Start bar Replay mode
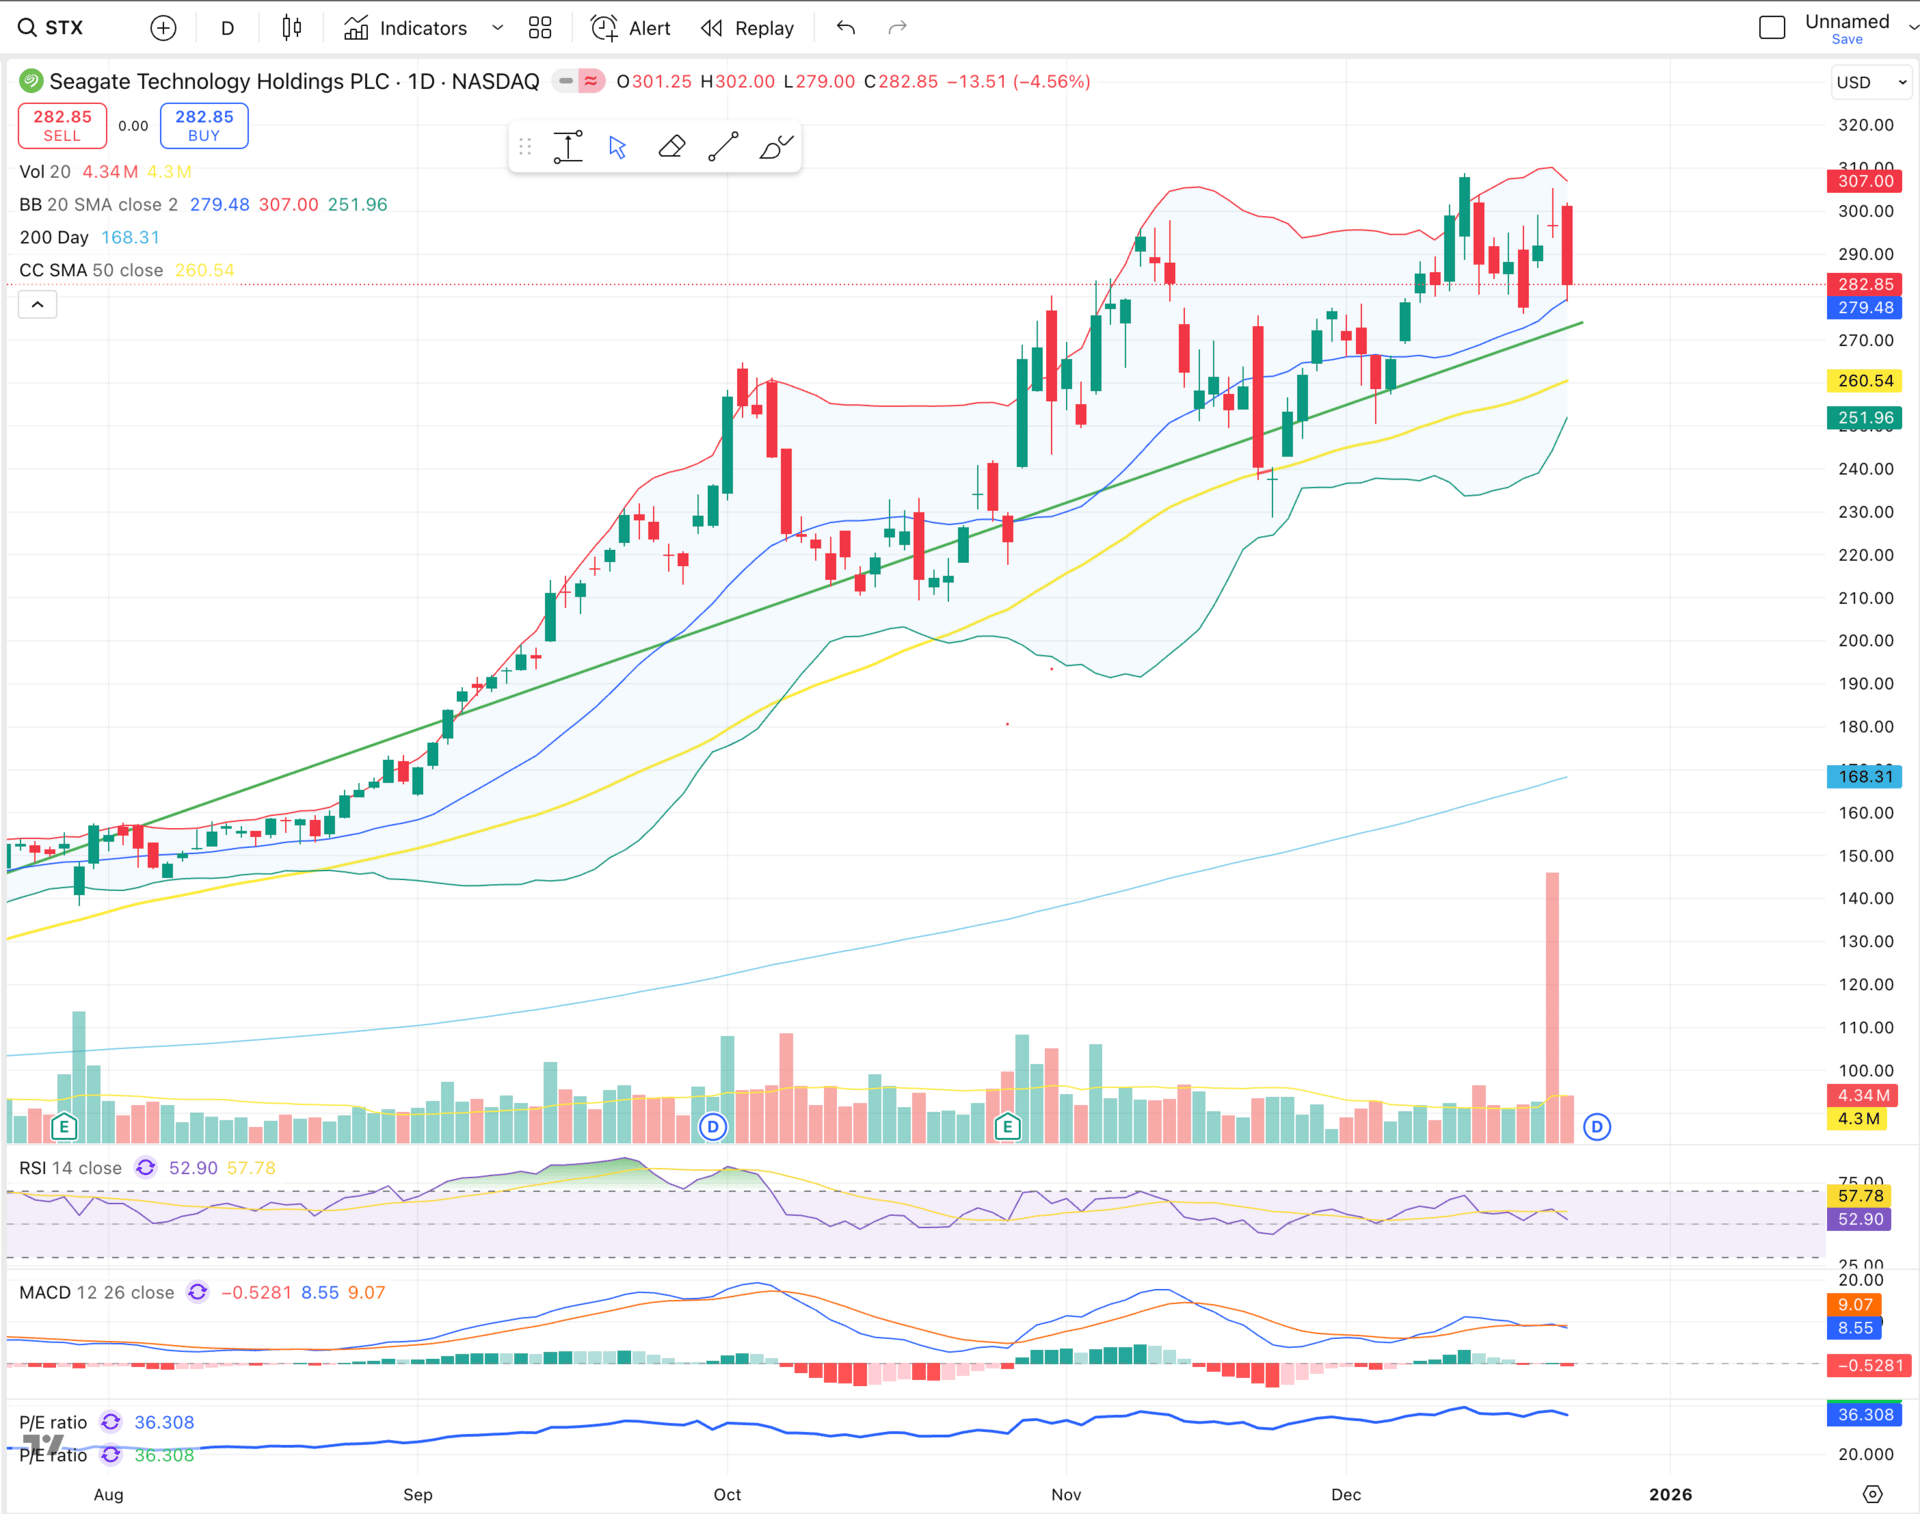 747,28
